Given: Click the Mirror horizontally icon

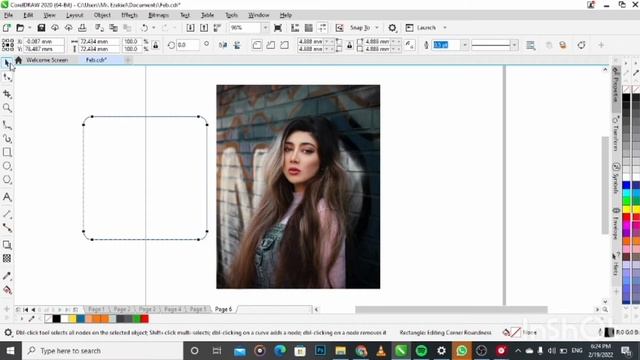Looking at the screenshot, I should [223, 45].
